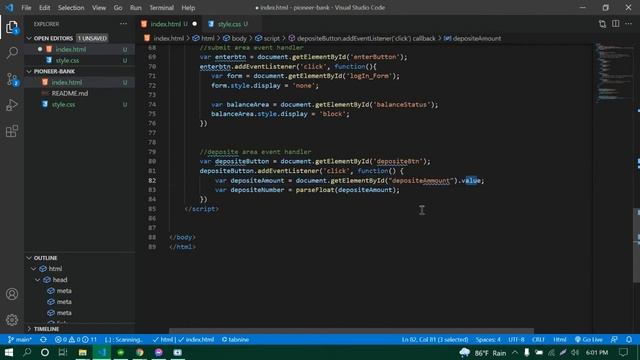
Task: Open Explorer Views and More Actions ellipsis
Action: click(x=123, y=24)
